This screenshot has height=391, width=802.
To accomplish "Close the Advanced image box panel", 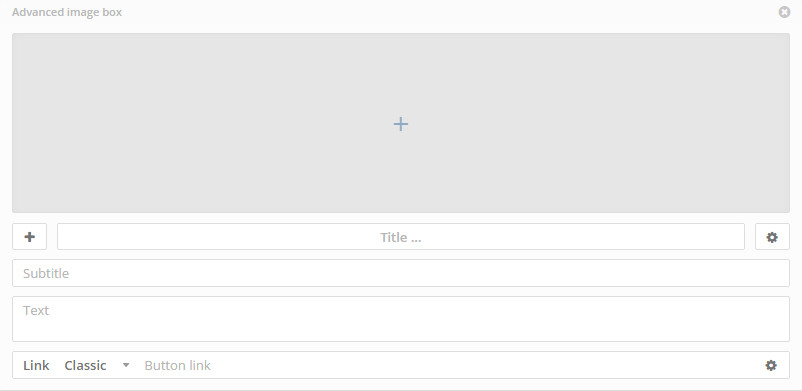I will click(x=784, y=12).
